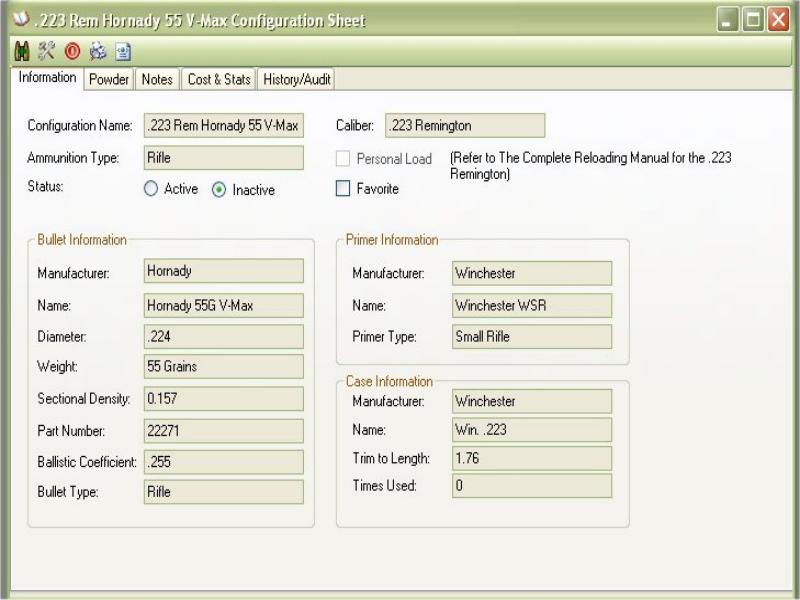Click the case Manufacturer field Winchester
This screenshot has height=600, width=800.
[x=532, y=402]
